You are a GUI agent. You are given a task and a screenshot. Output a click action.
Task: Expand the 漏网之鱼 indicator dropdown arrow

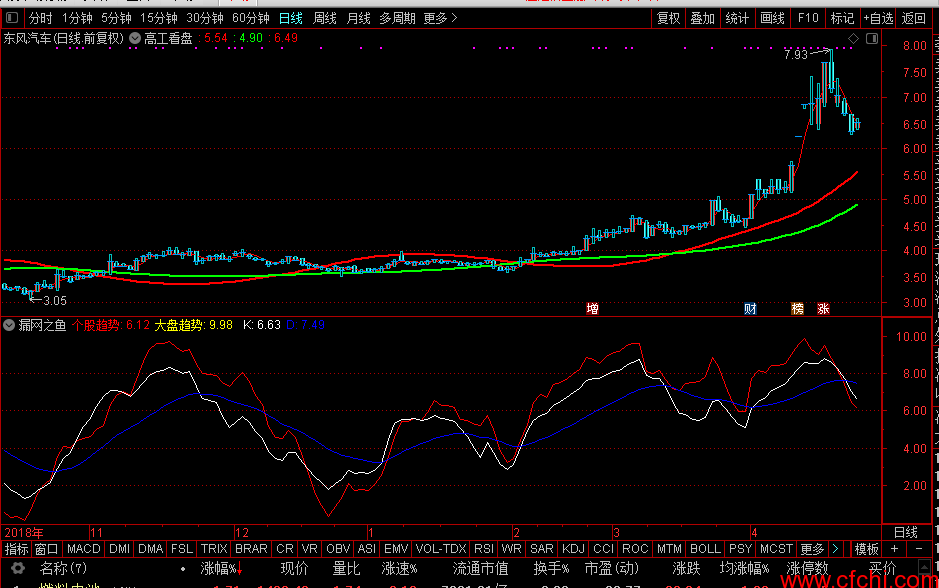point(9,325)
